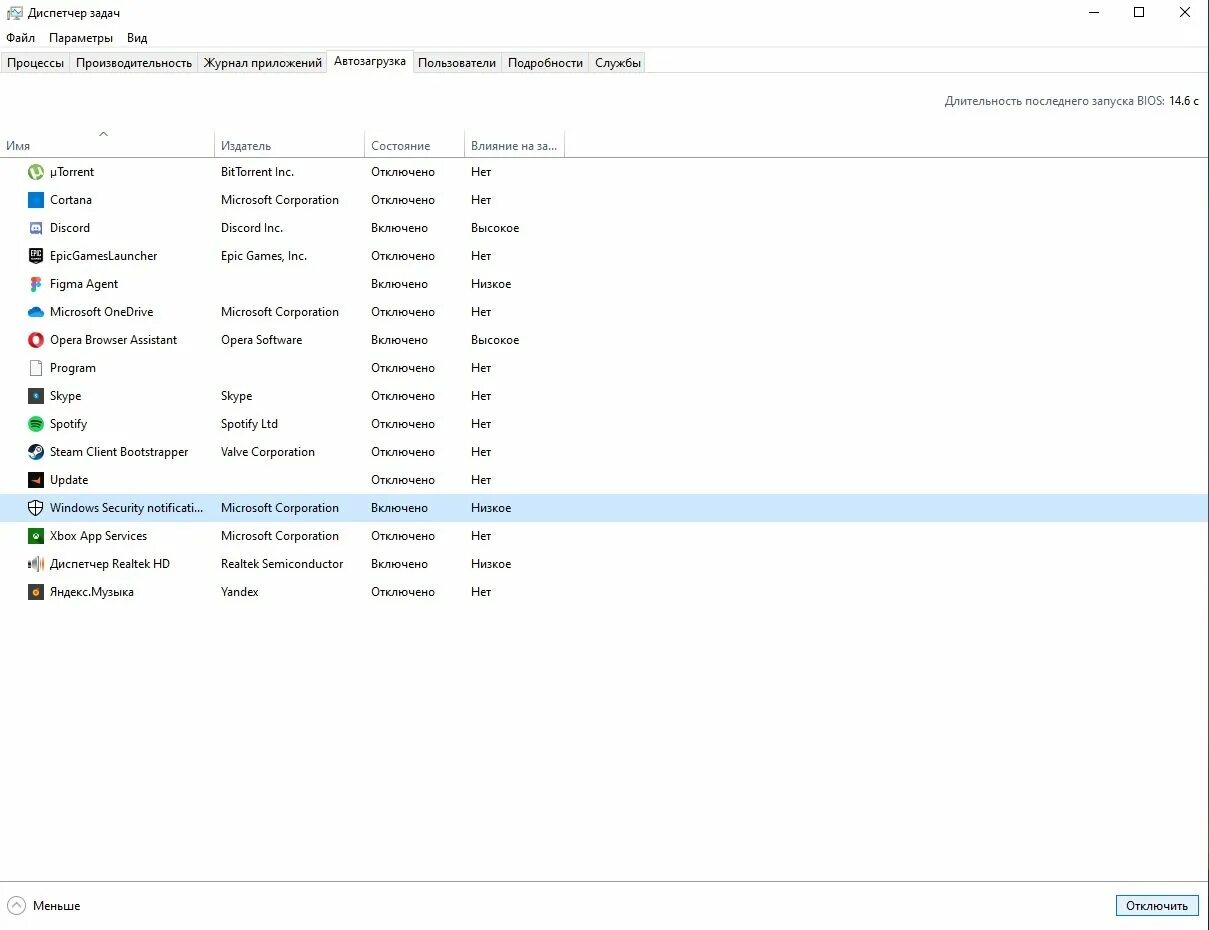Image resolution: width=1209 pixels, height=930 pixels.
Task: Click the Microsoft OneDrive cloud icon
Action: click(36, 312)
